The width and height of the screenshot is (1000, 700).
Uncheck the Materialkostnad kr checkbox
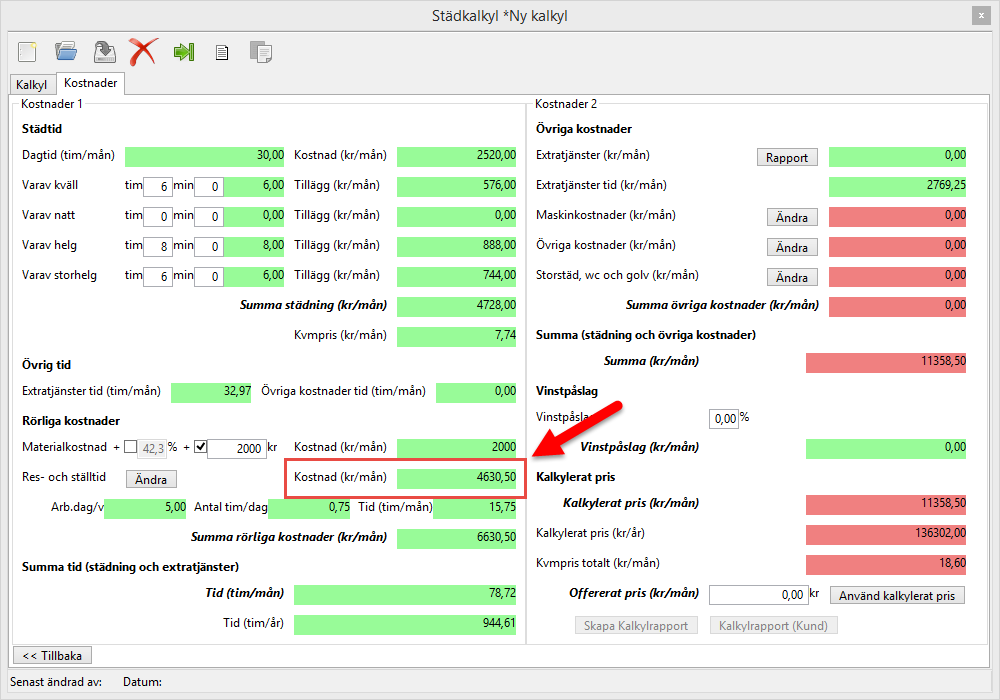point(199,447)
